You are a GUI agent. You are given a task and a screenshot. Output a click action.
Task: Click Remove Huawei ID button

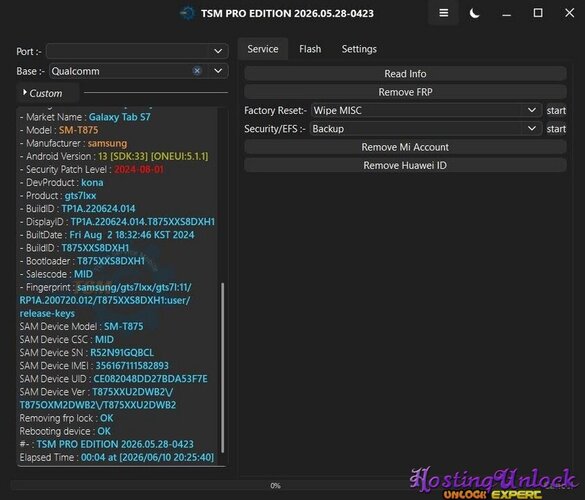coord(405,165)
